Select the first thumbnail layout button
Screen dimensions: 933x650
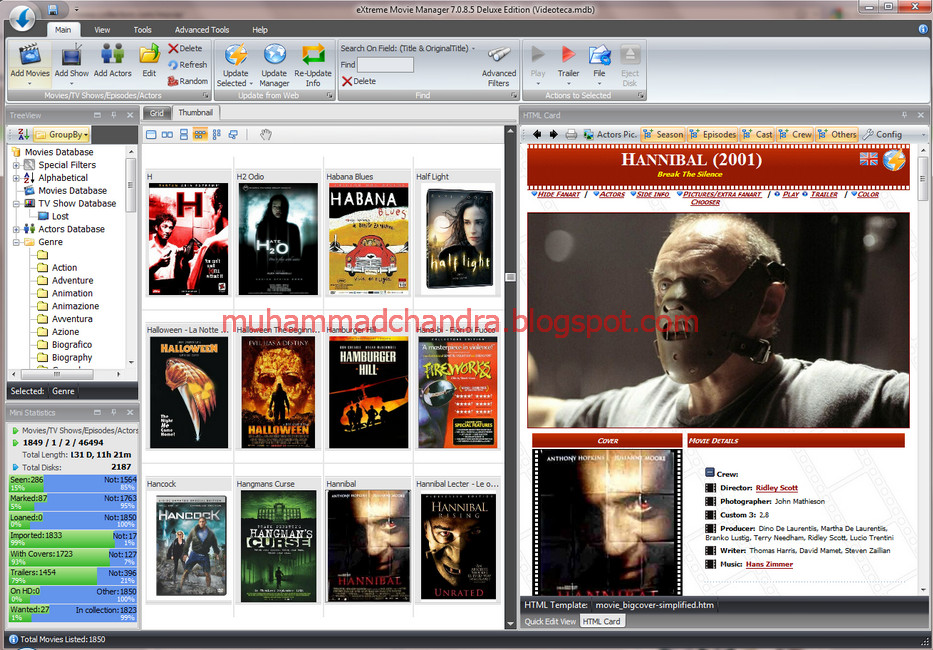coord(151,135)
